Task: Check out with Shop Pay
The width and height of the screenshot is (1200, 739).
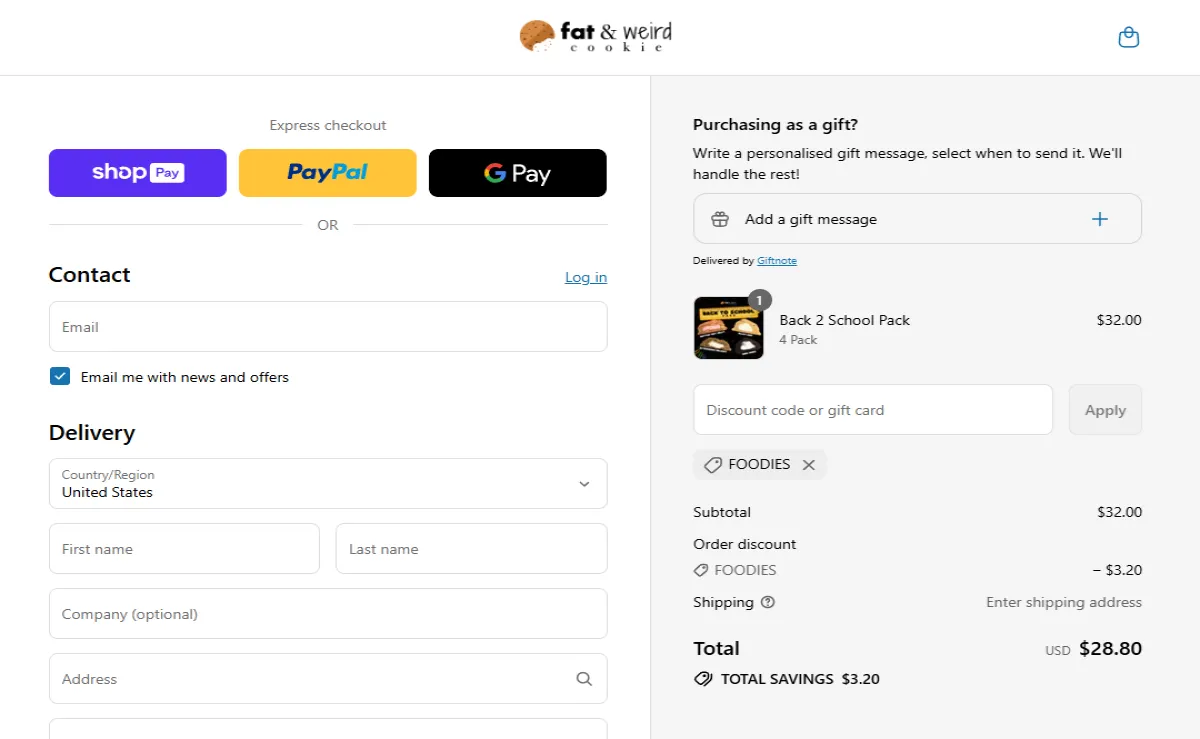Action: 137,172
